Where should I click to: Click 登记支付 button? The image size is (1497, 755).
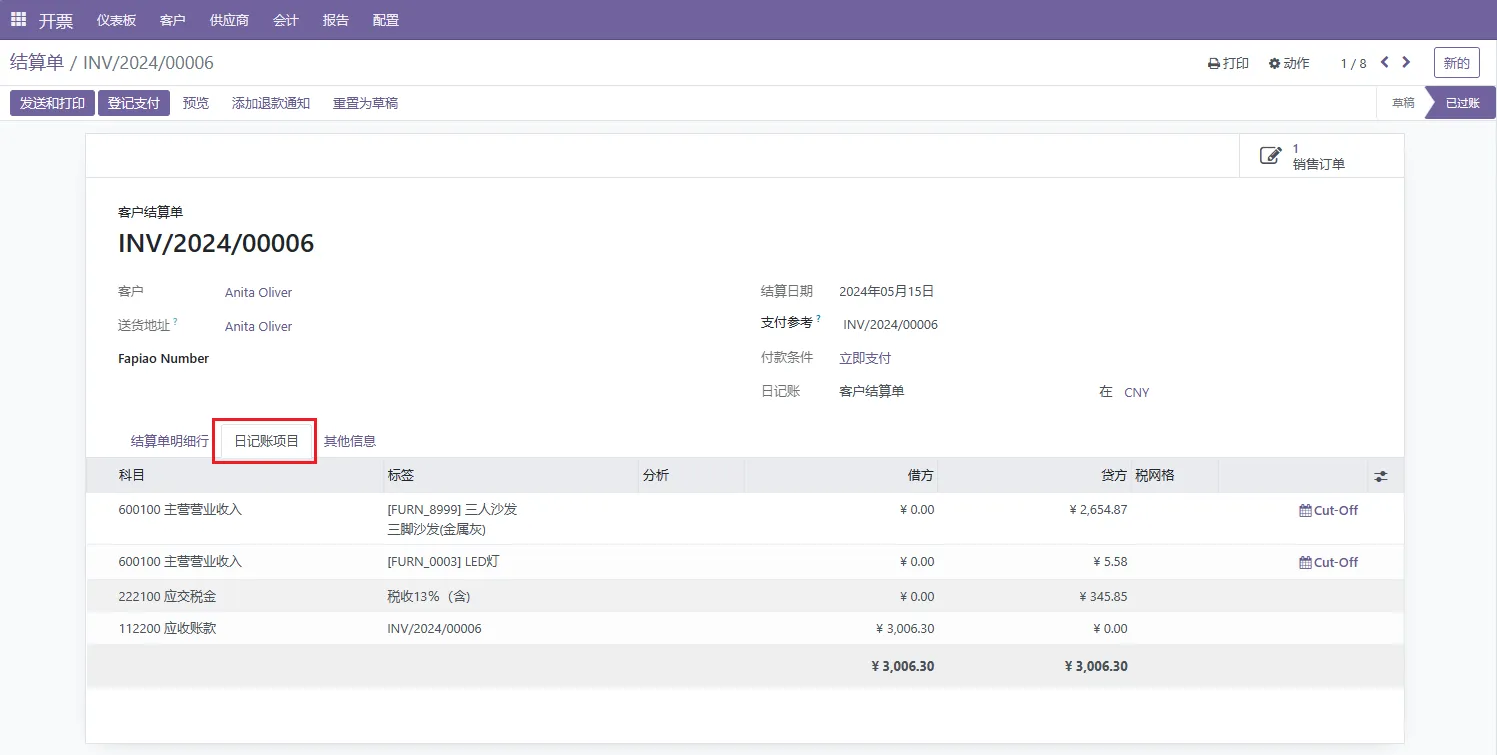134,103
